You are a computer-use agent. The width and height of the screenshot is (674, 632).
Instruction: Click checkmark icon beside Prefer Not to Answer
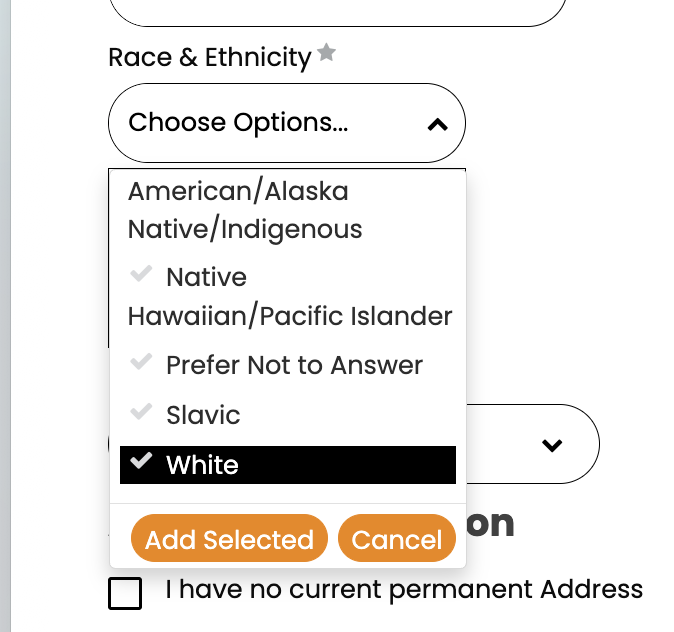click(142, 364)
